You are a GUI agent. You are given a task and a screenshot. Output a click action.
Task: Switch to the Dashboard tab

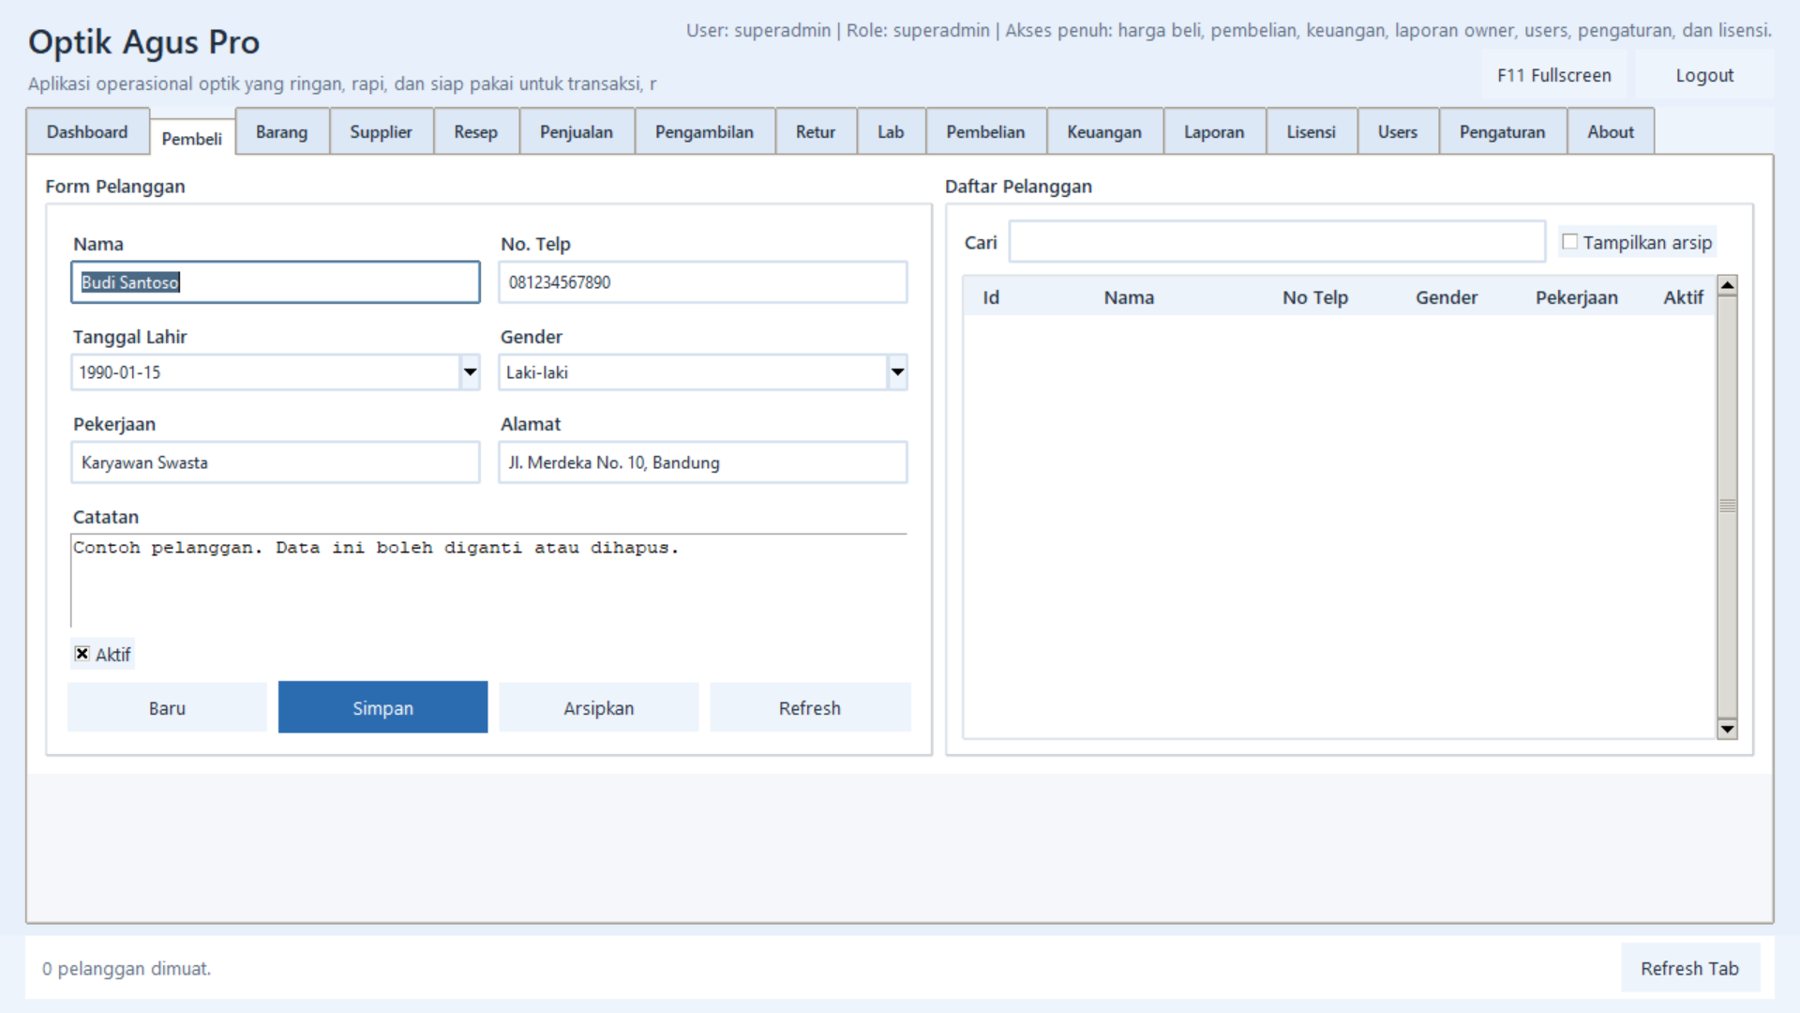pos(87,132)
